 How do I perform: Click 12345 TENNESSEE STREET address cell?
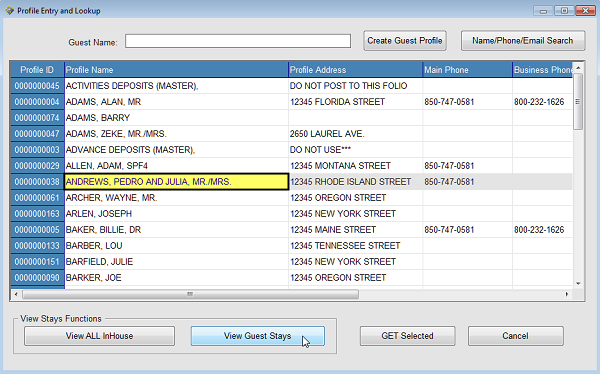[355, 246]
